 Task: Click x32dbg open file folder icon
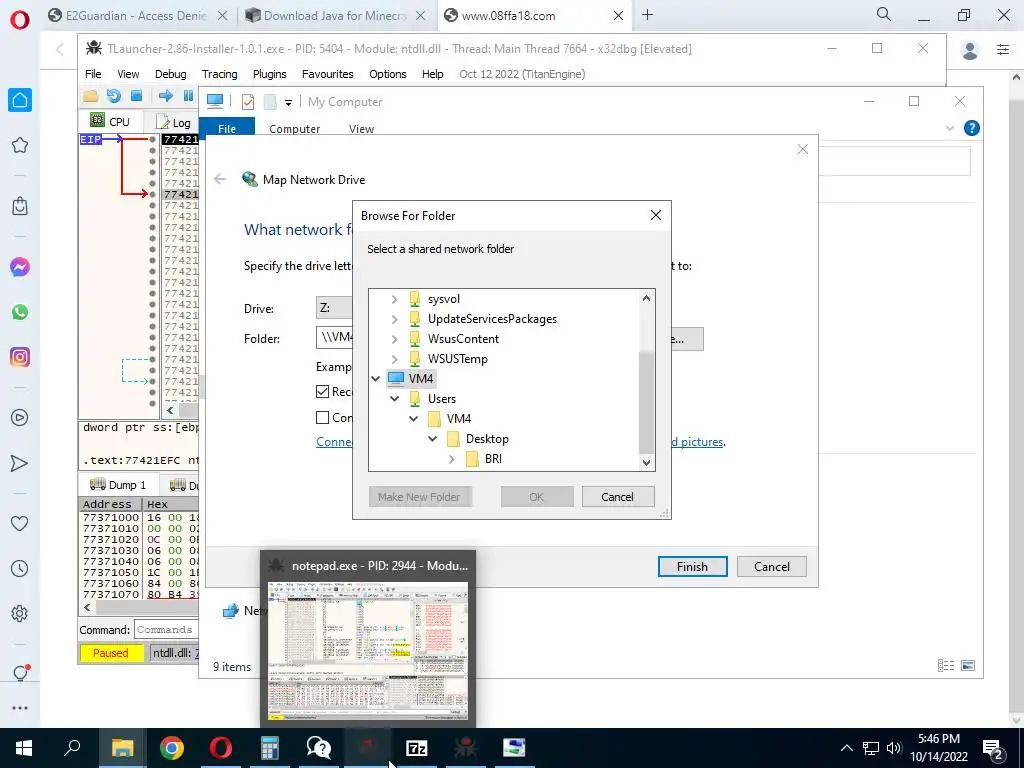coord(91,96)
